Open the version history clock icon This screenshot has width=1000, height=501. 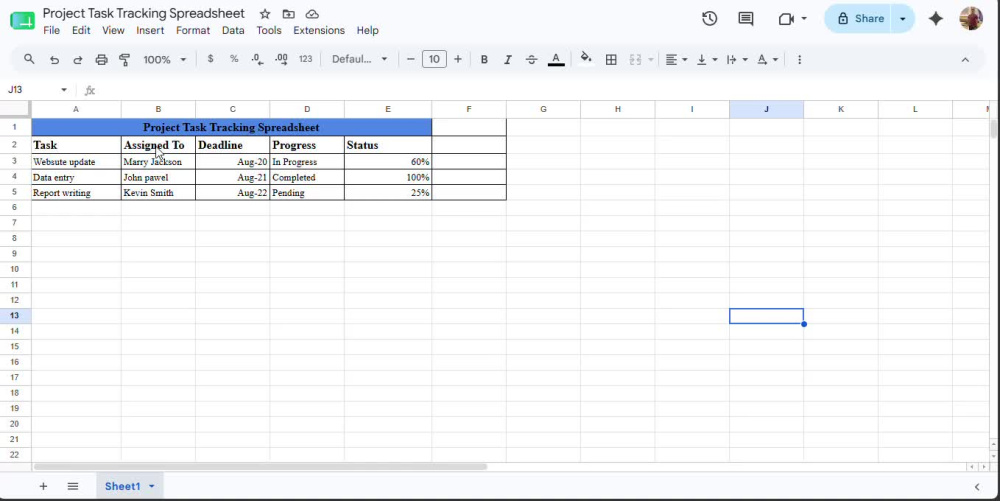tap(709, 18)
